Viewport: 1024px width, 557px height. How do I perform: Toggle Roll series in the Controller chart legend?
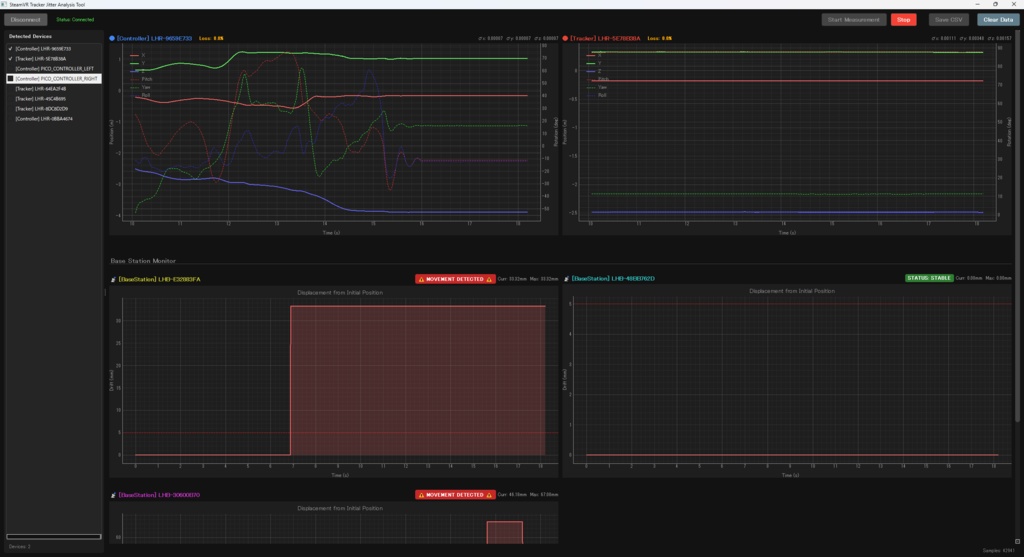click(140, 95)
